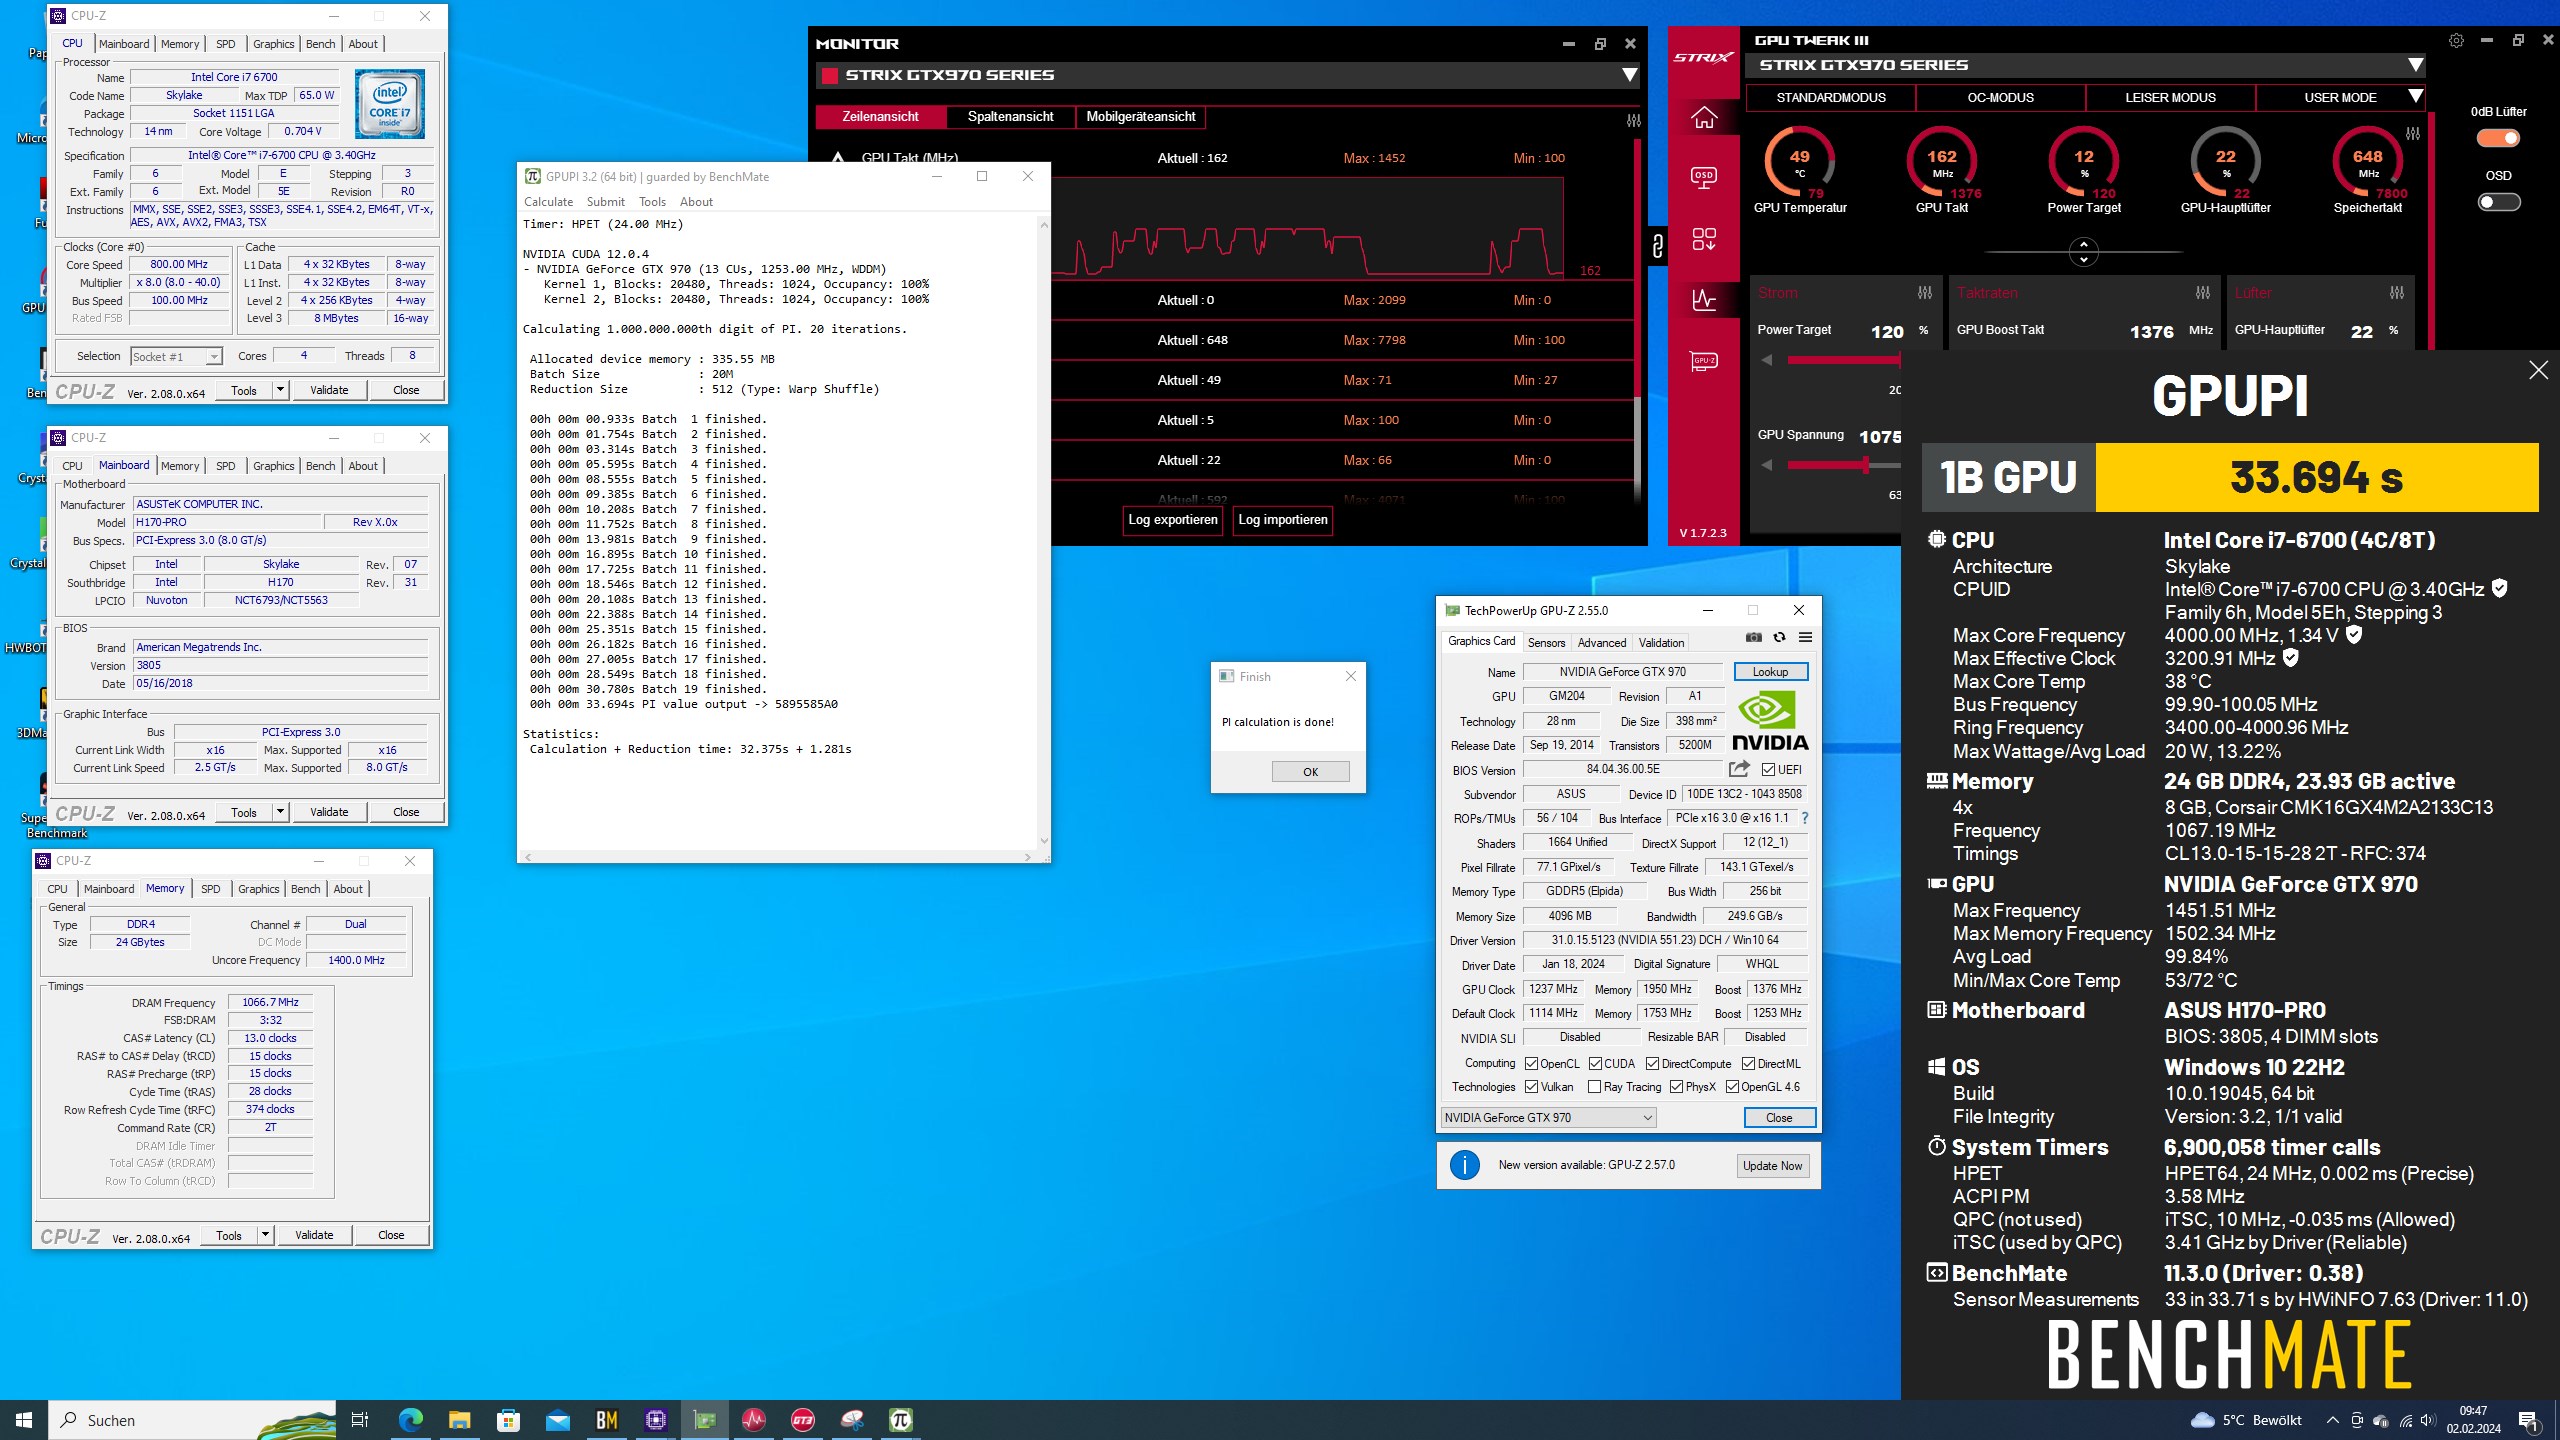Expand USER MODE profile dropdown arrow
Viewport: 2560px width, 1440px height.
(2415, 97)
